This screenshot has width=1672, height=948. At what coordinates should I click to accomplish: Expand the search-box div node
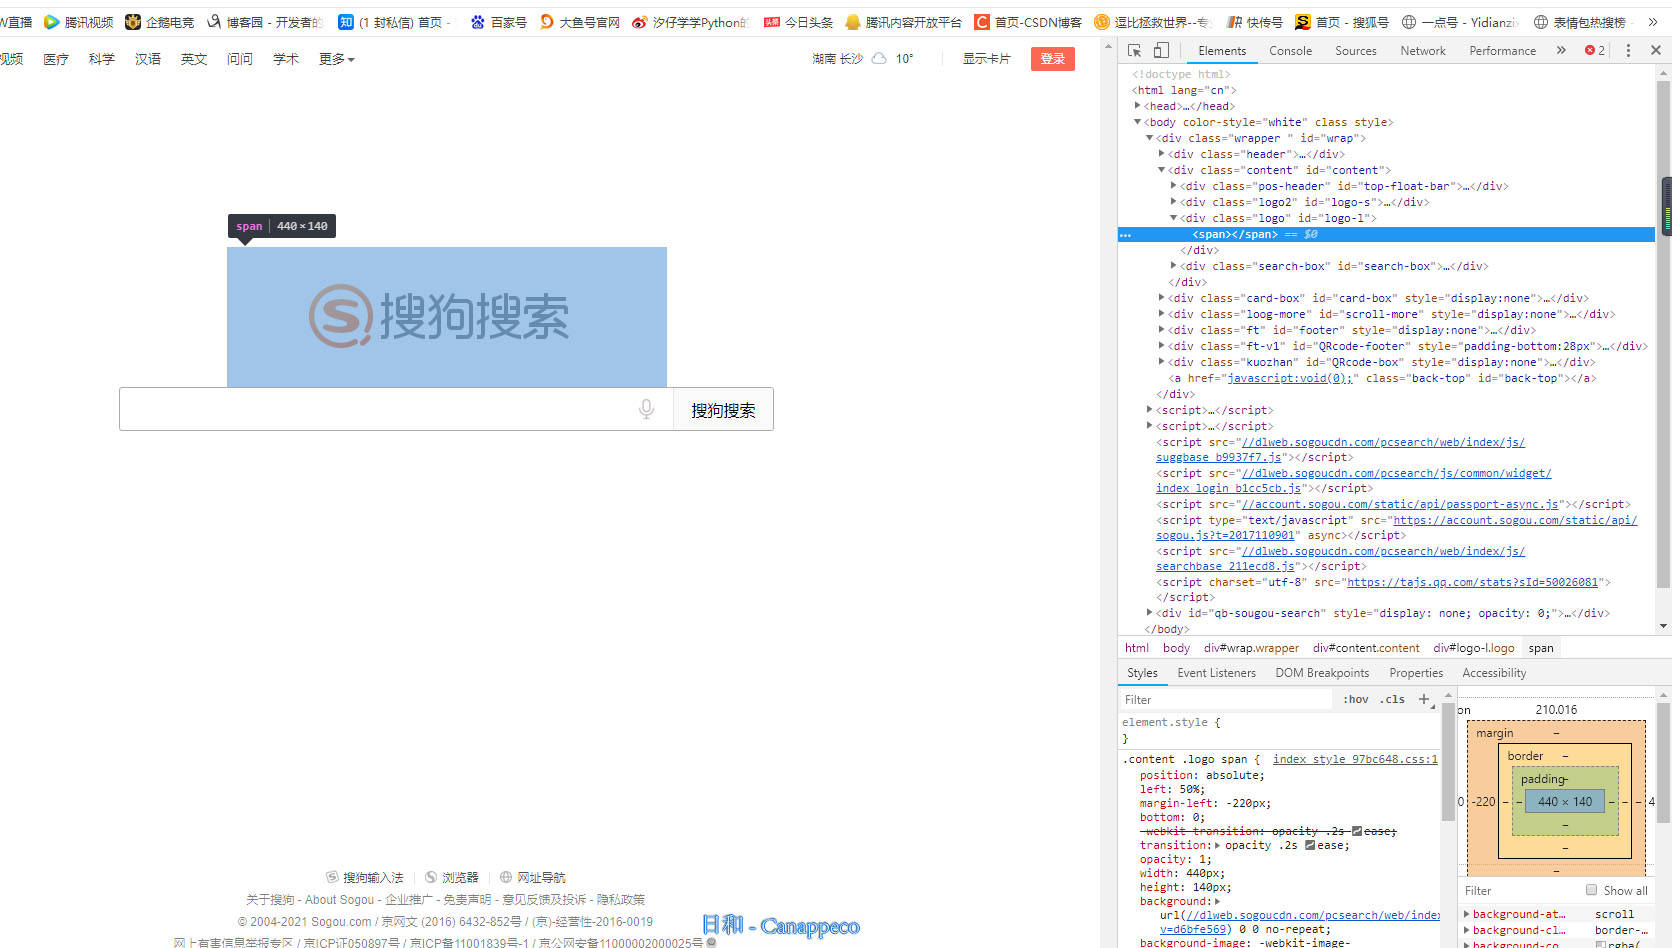click(1174, 266)
